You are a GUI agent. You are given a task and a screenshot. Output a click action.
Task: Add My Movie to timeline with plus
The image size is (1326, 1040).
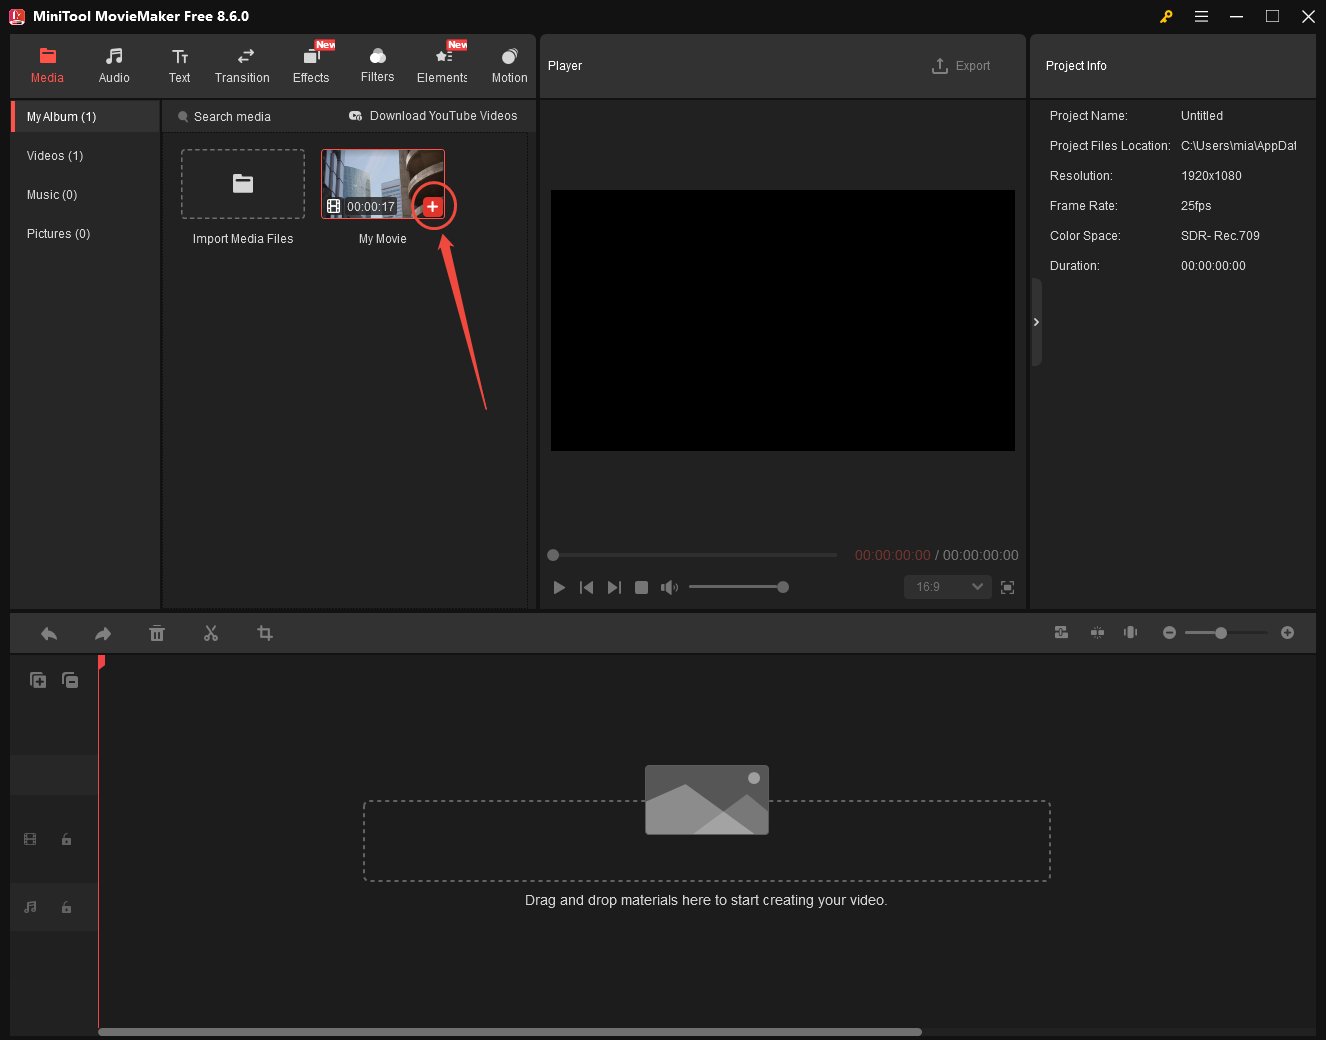click(x=432, y=206)
